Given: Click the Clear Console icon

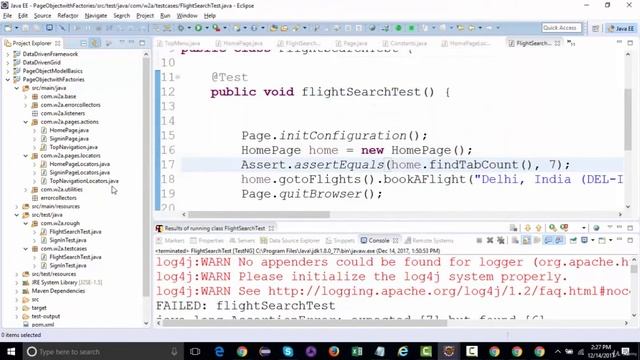Looking at the screenshot, I should (515, 240).
